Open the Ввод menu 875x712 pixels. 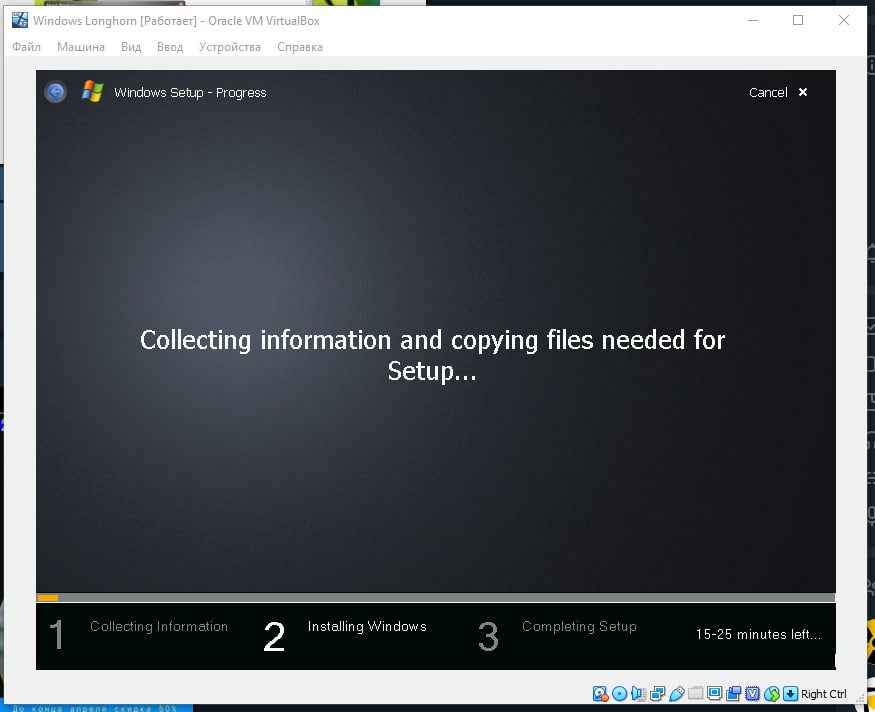pyautogui.click(x=170, y=47)
